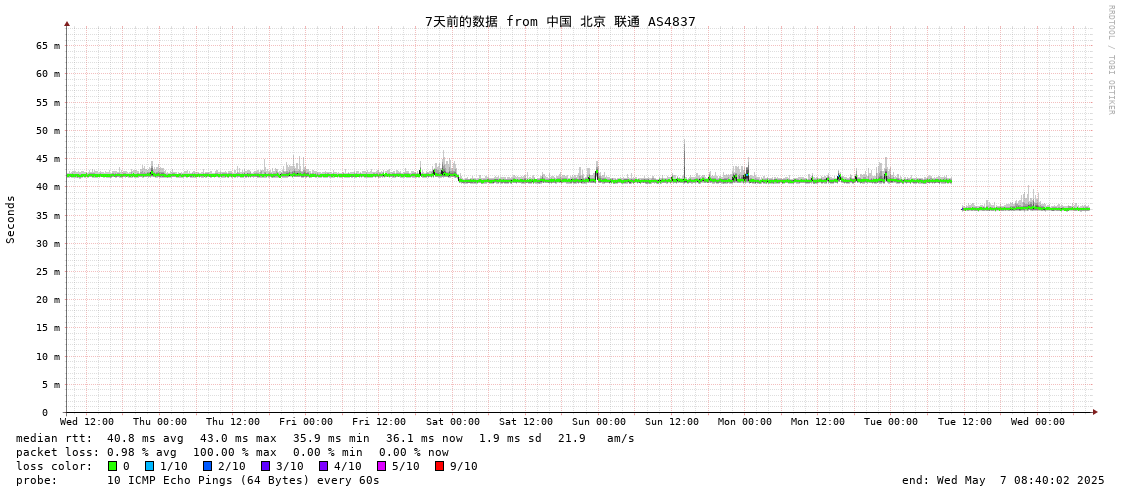Viewport: 1121px width, 494px height.
Task: Click the violet 4/10 loss swatch
Action: point(324,466)
